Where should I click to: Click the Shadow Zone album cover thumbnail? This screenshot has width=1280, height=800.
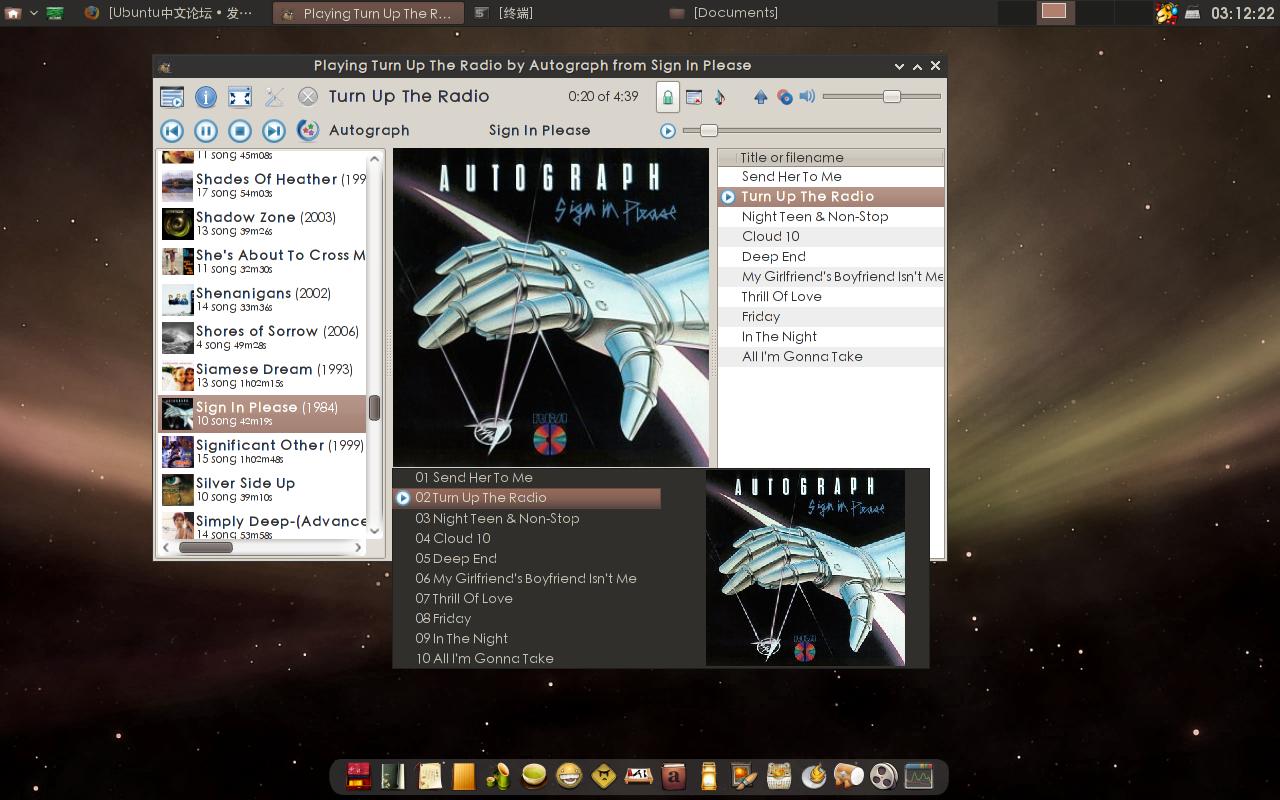177,223
